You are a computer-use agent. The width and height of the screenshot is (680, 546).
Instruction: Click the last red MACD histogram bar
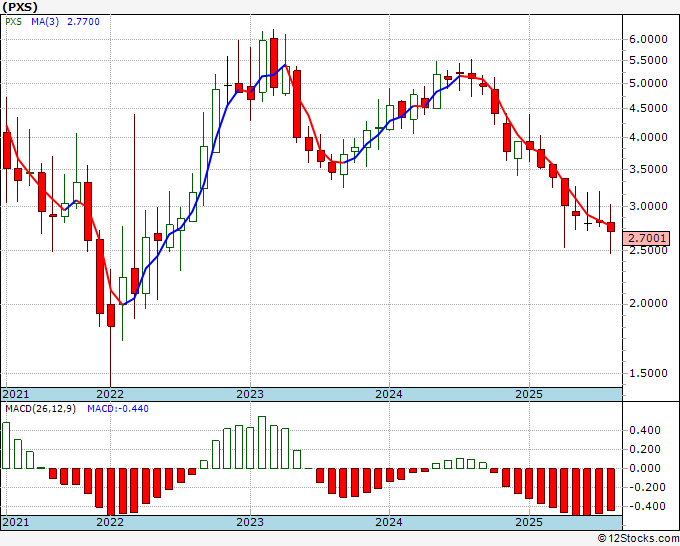click(611, 489)
